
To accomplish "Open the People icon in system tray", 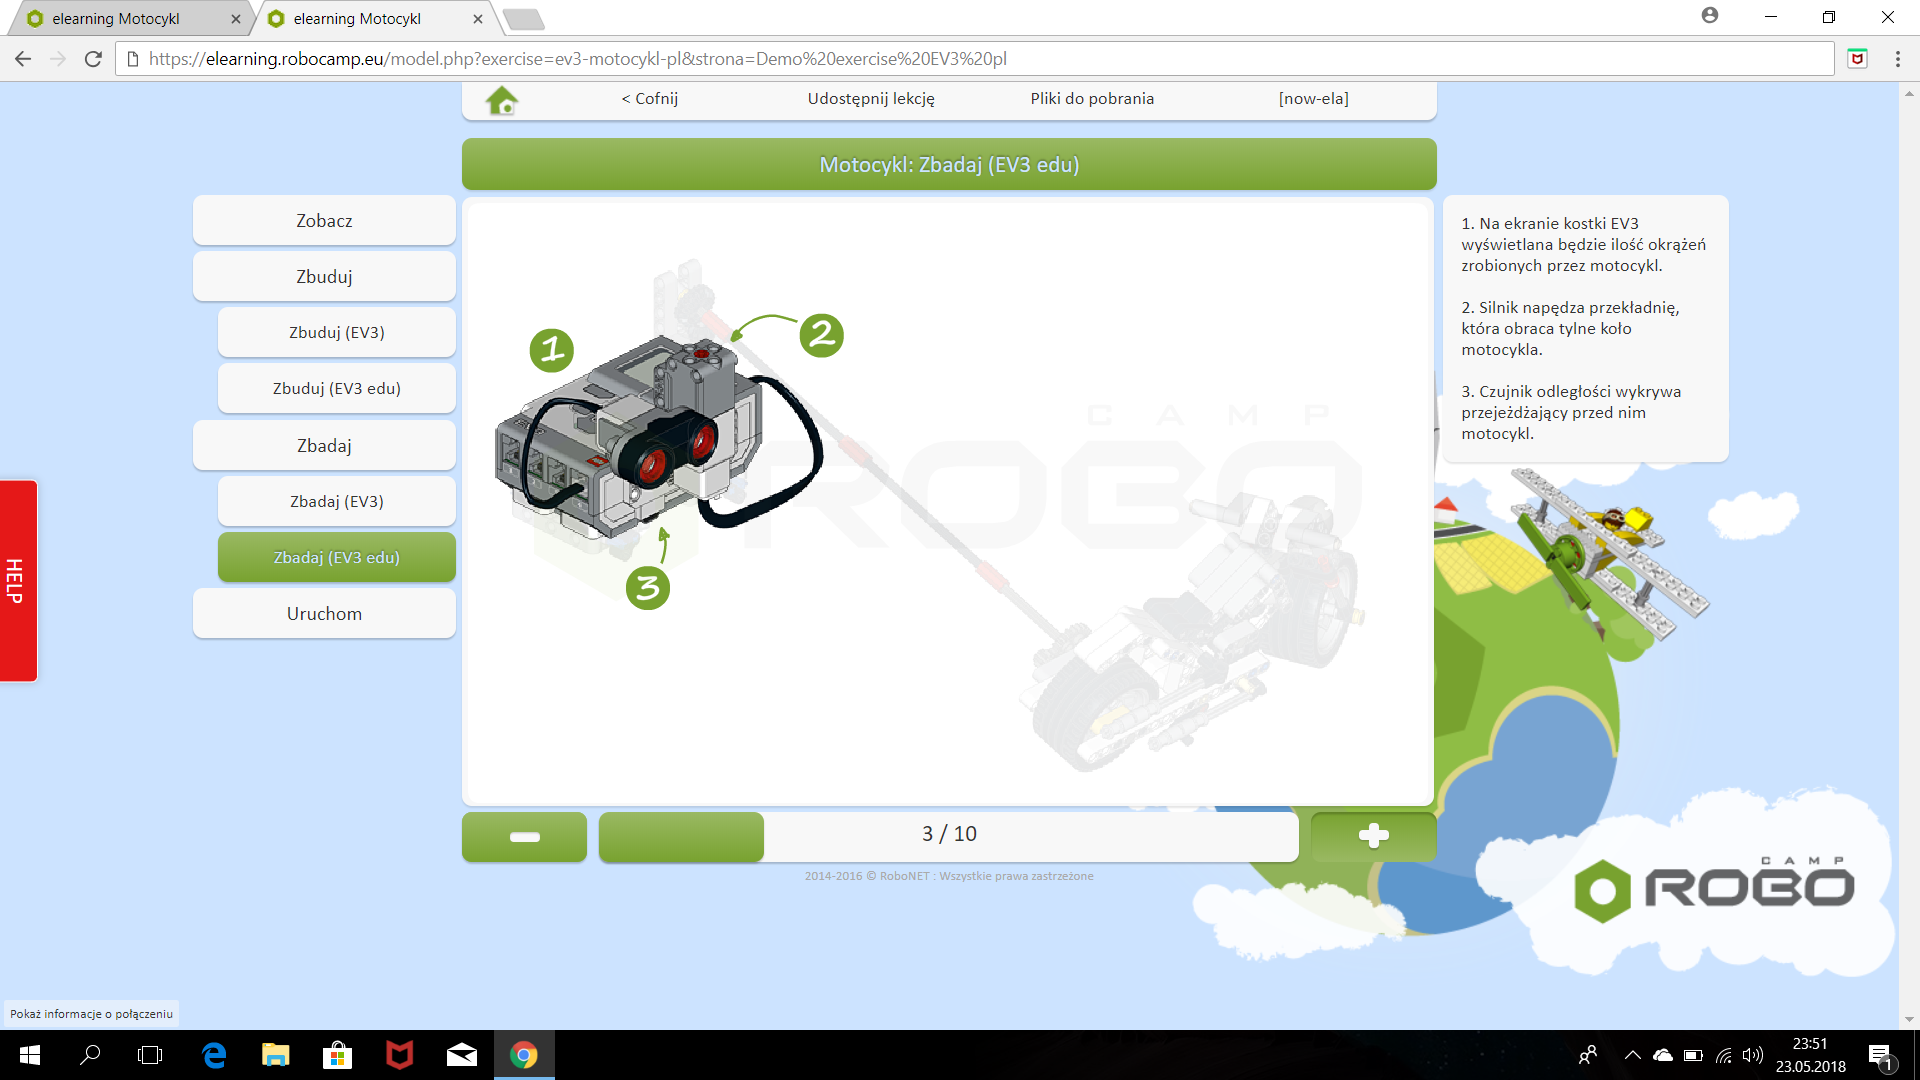I will [x=1588, y=1055].
